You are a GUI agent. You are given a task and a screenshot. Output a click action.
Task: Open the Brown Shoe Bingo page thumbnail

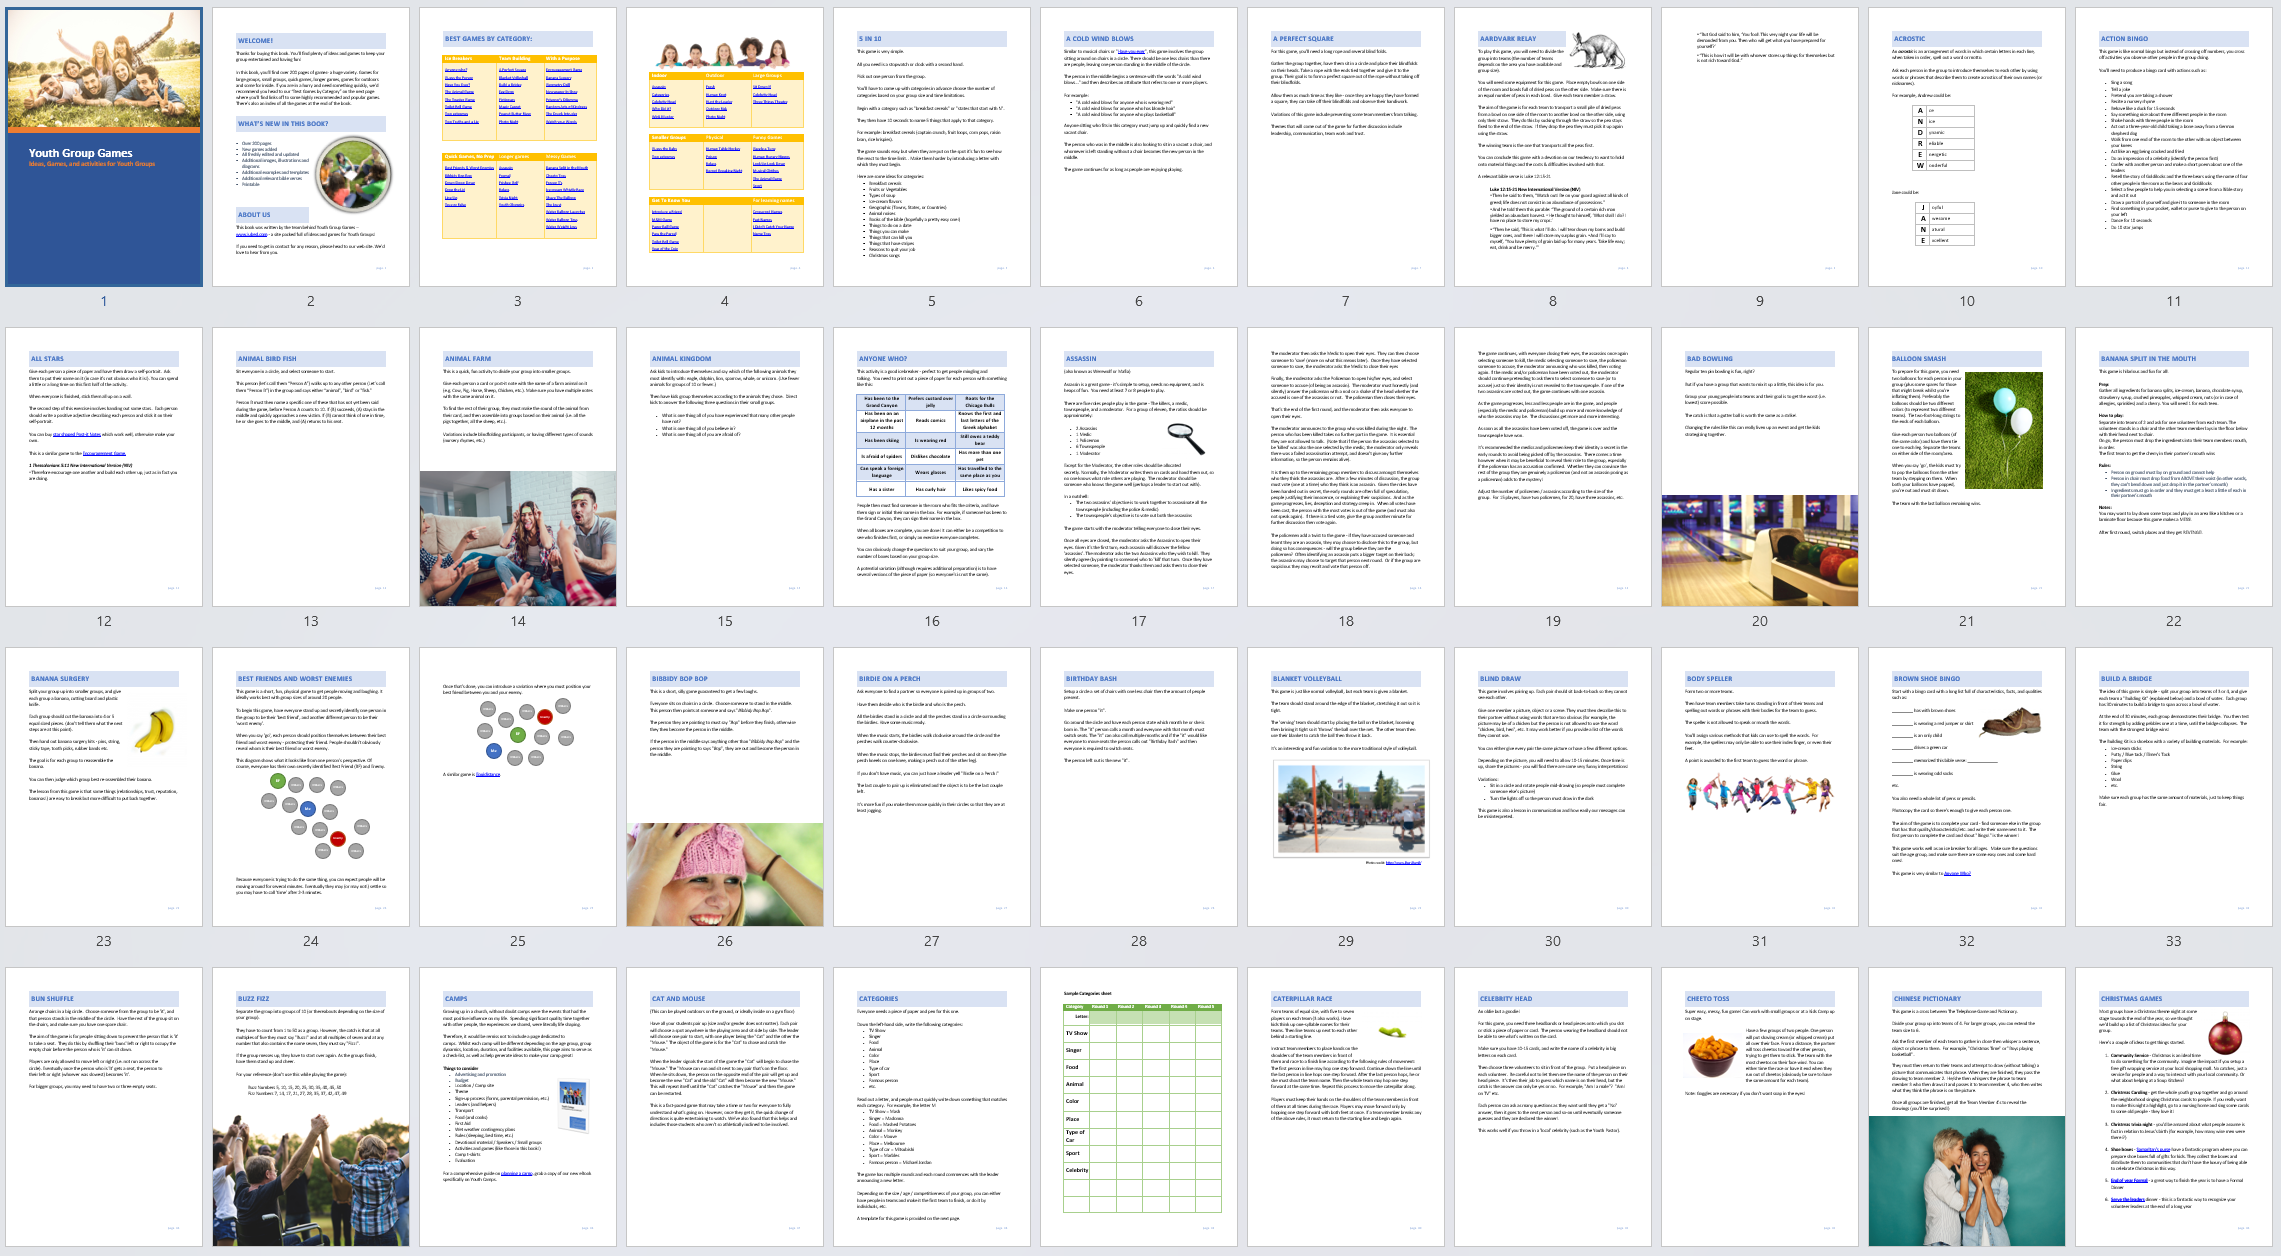(1967, 787)
